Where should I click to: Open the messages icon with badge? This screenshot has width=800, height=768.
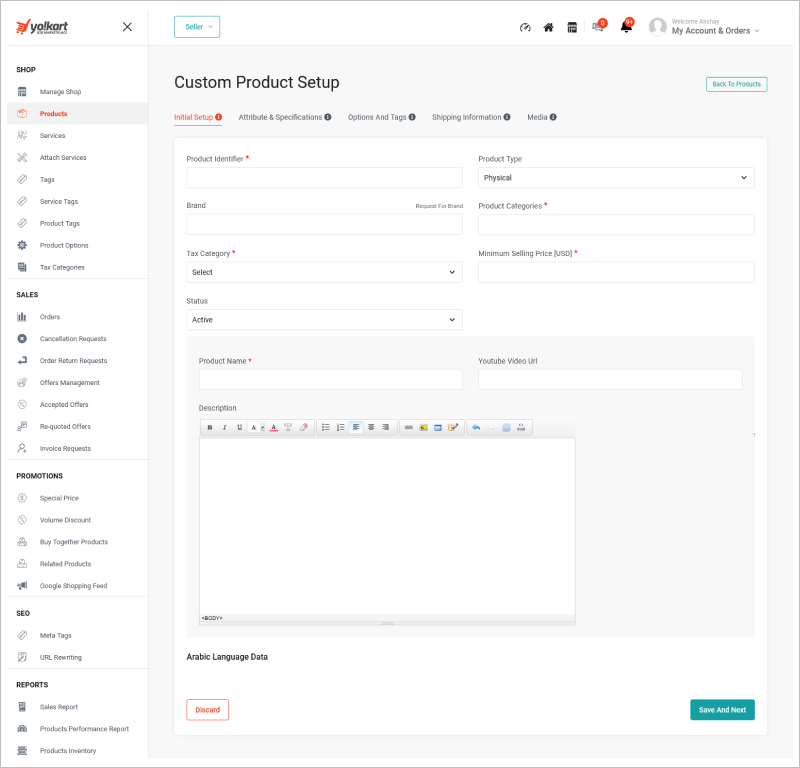pos(598,27)
